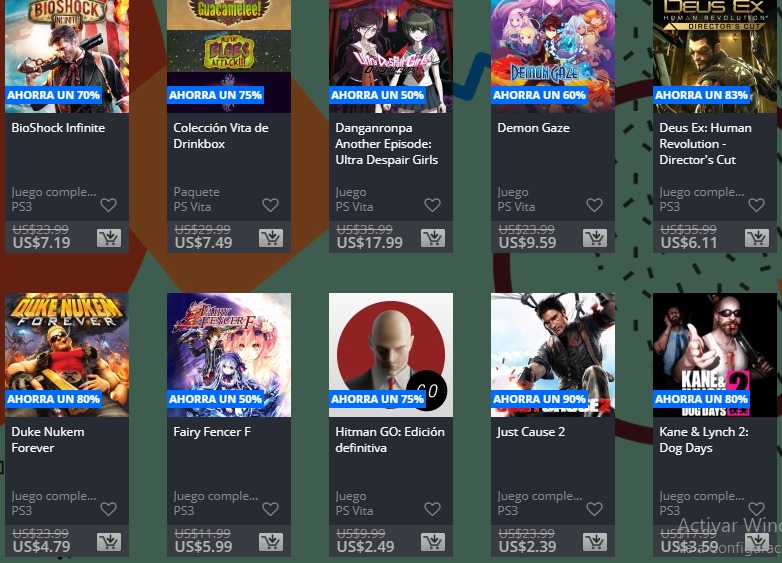
Task: Toggle wishlist heart for BioShock Infinite
Action: point(108,205)
